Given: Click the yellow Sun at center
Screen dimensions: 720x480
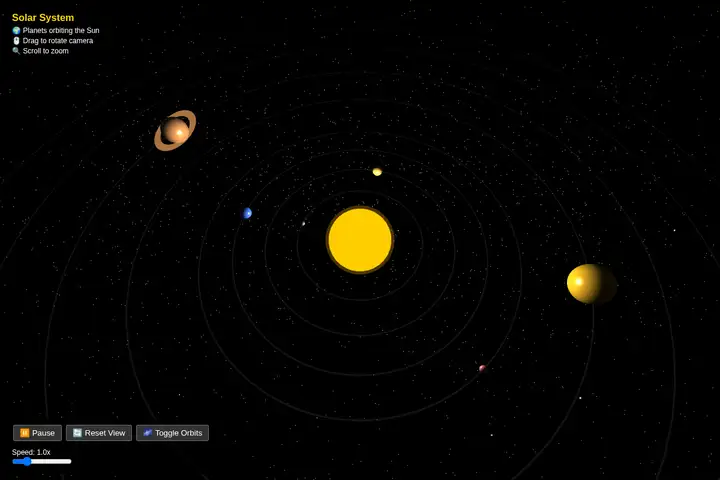Looking at the screenshot, I should click(x=360, y=240).
